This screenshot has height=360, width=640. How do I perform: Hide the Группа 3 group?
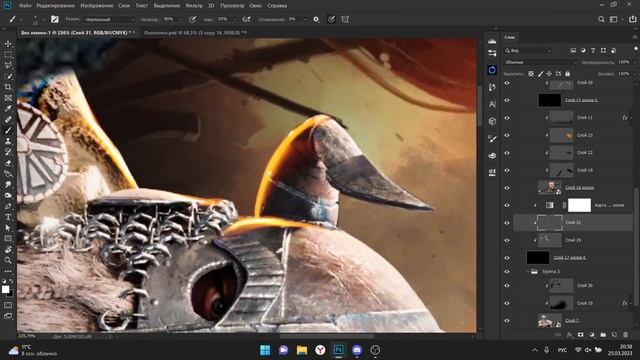pyautogui.click(x=507, y=271)
